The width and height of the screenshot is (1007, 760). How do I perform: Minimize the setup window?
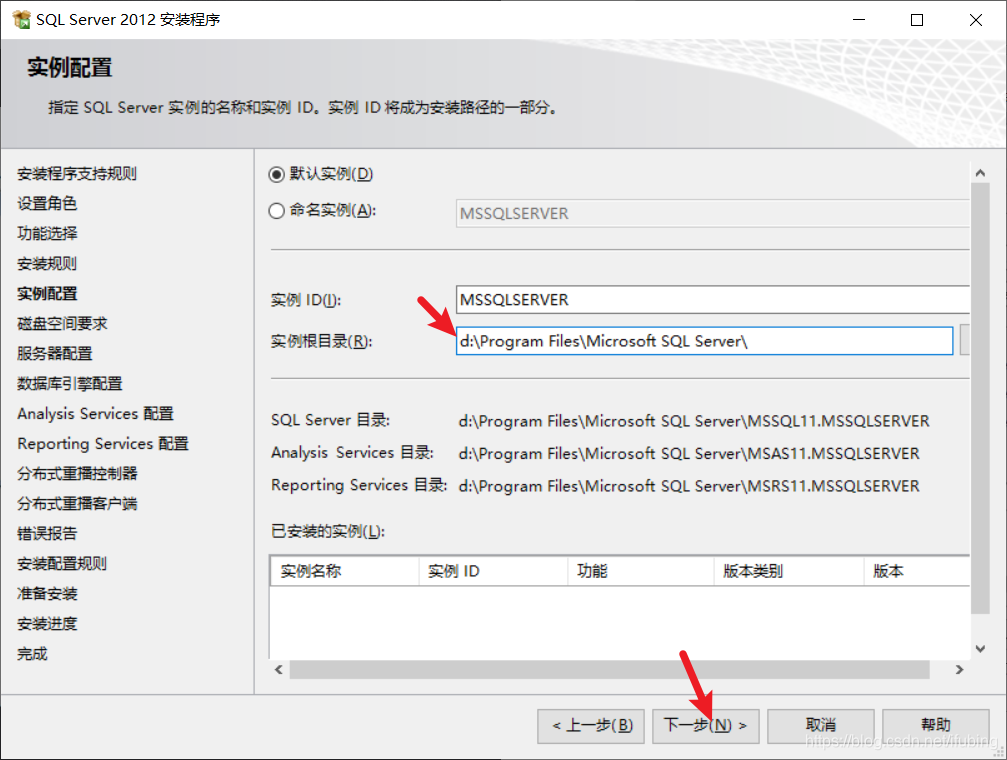[859, 20]
